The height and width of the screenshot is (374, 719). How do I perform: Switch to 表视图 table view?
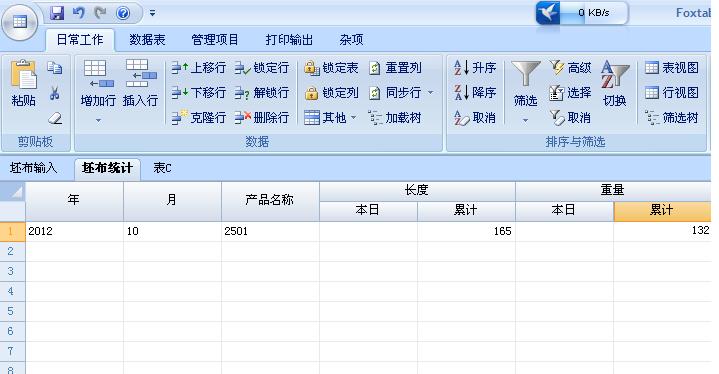671,68
